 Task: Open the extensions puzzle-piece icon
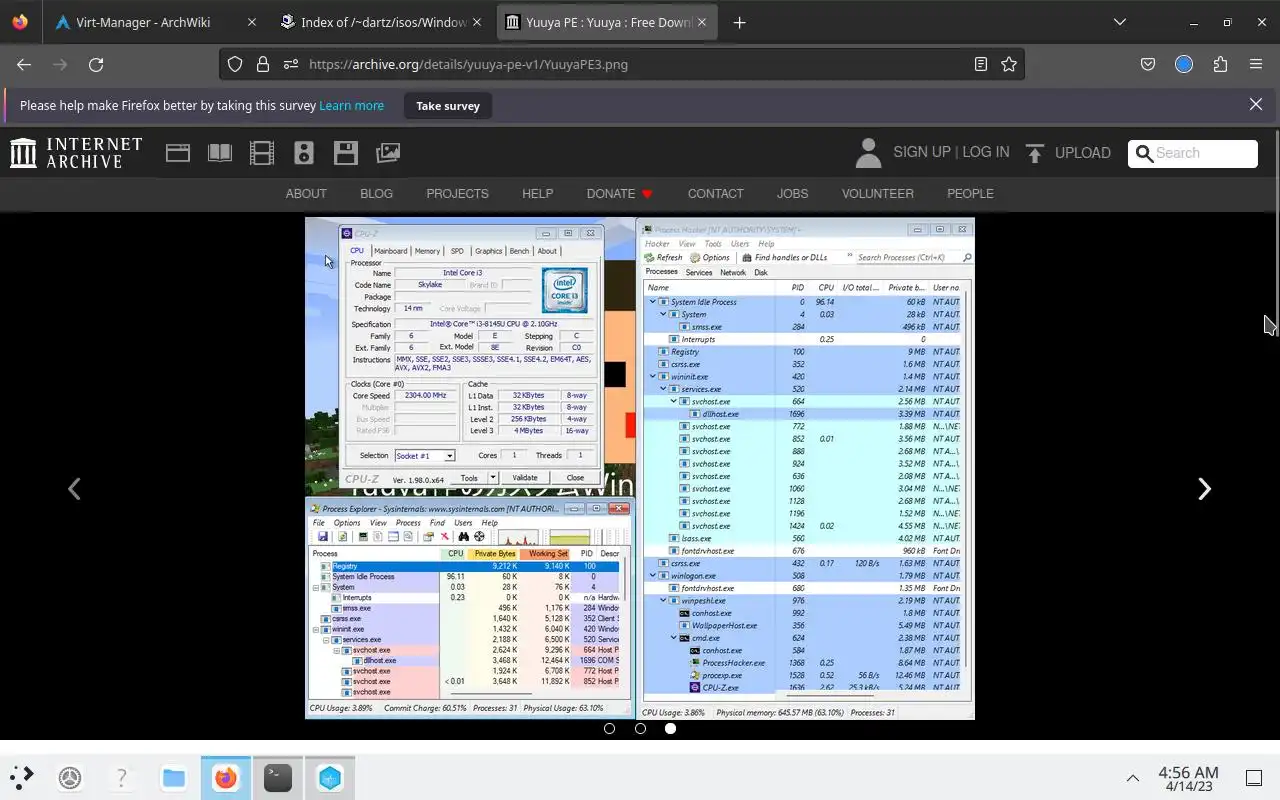[x=1220, y=64]
